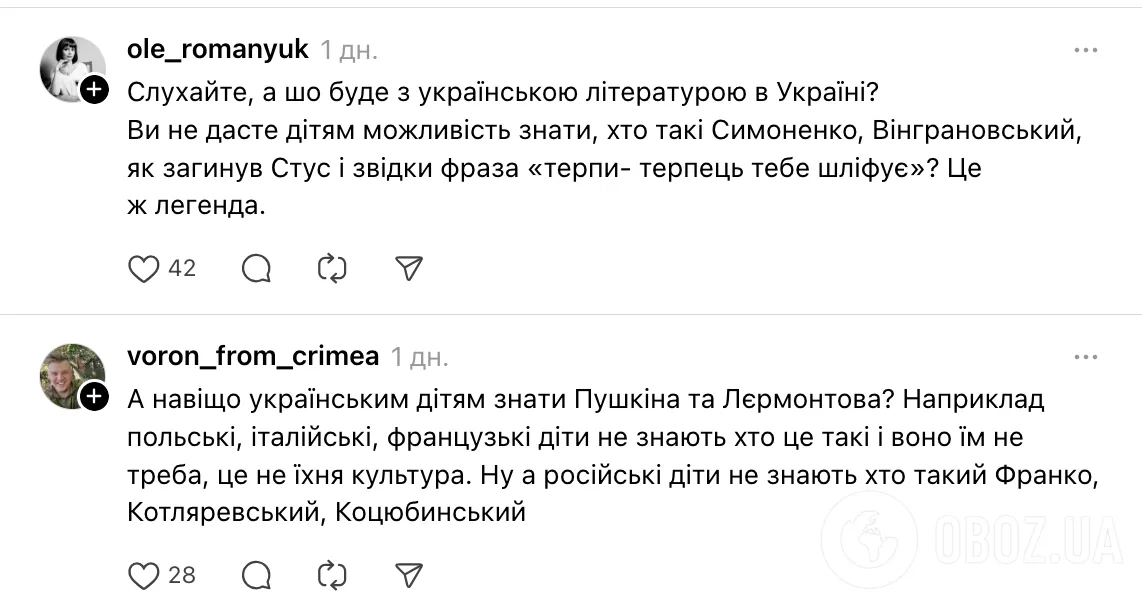Screen dimensions: 1142x604
Task: Follow ole_romanyuk via the plus badge
Action: [x=93, y=90]
